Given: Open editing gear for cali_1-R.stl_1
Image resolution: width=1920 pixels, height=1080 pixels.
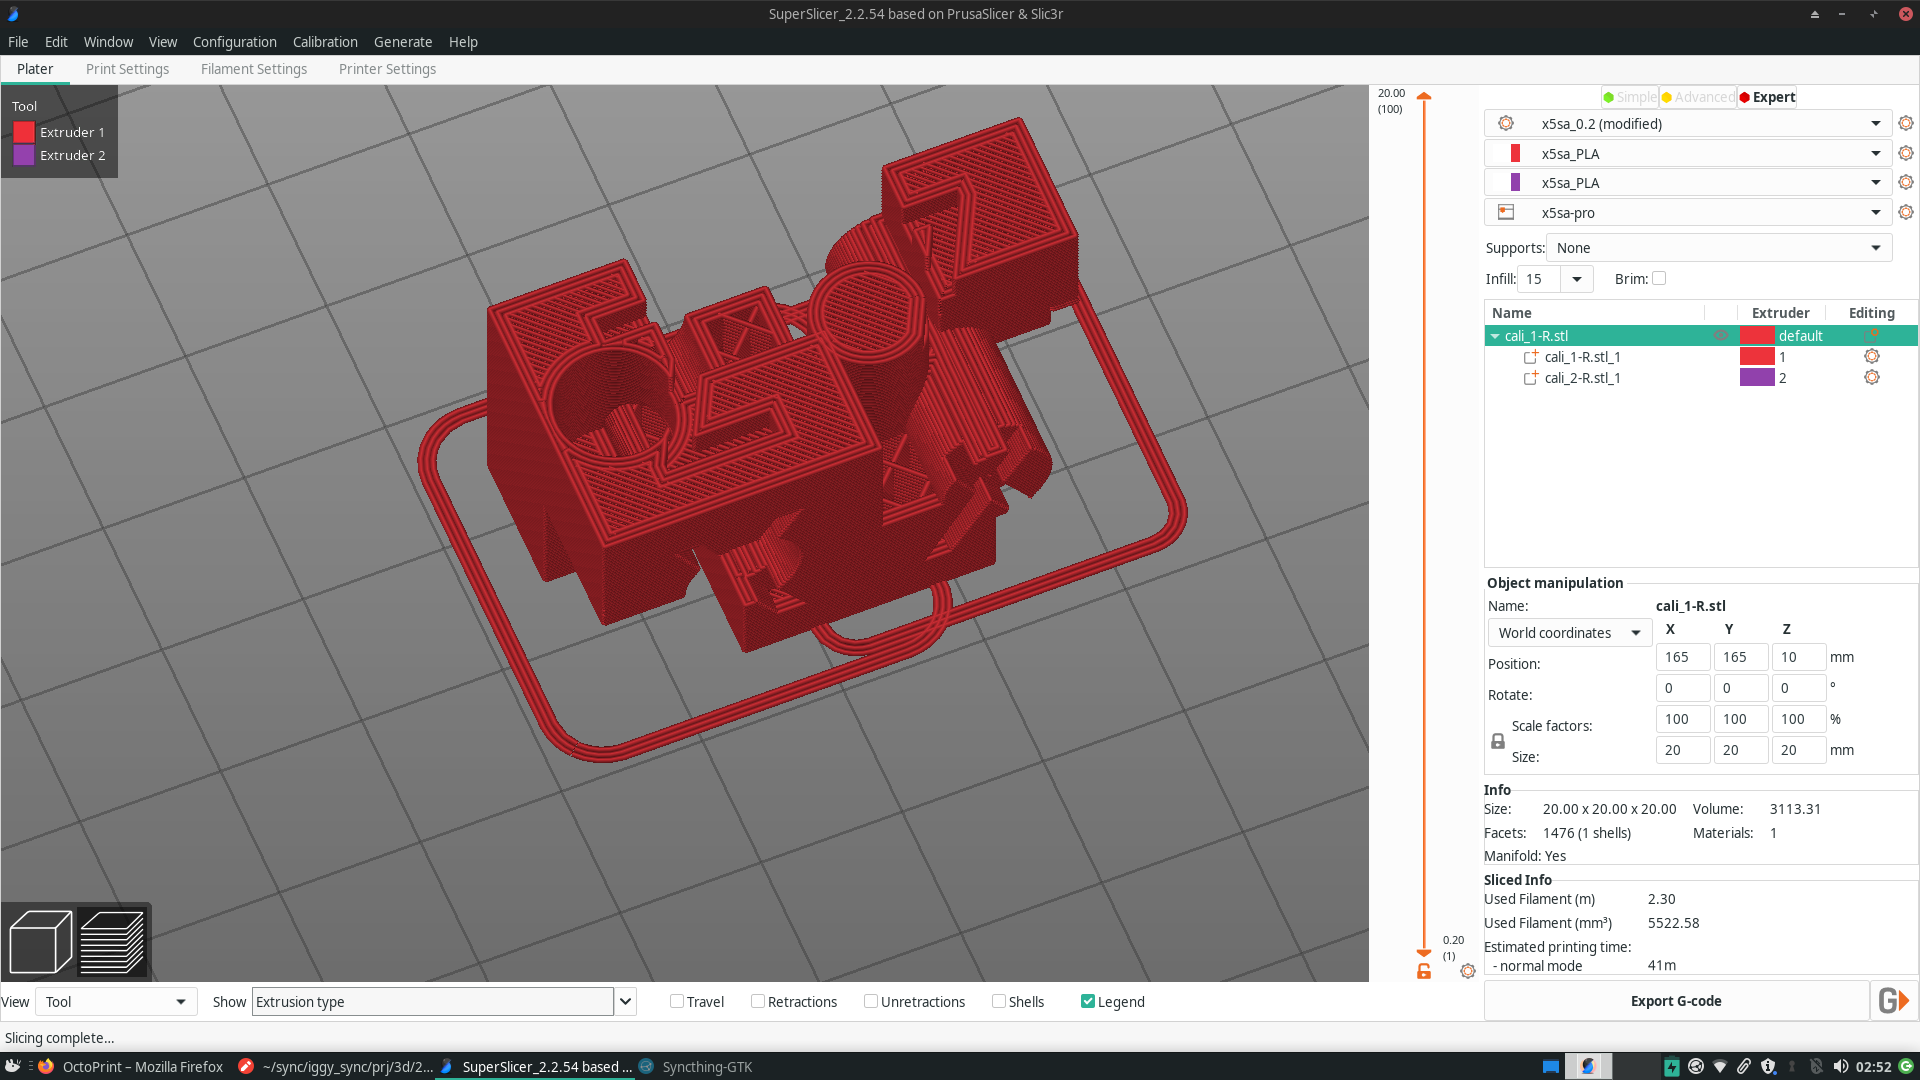Looking at the screenshot, I should [1872, 356].
